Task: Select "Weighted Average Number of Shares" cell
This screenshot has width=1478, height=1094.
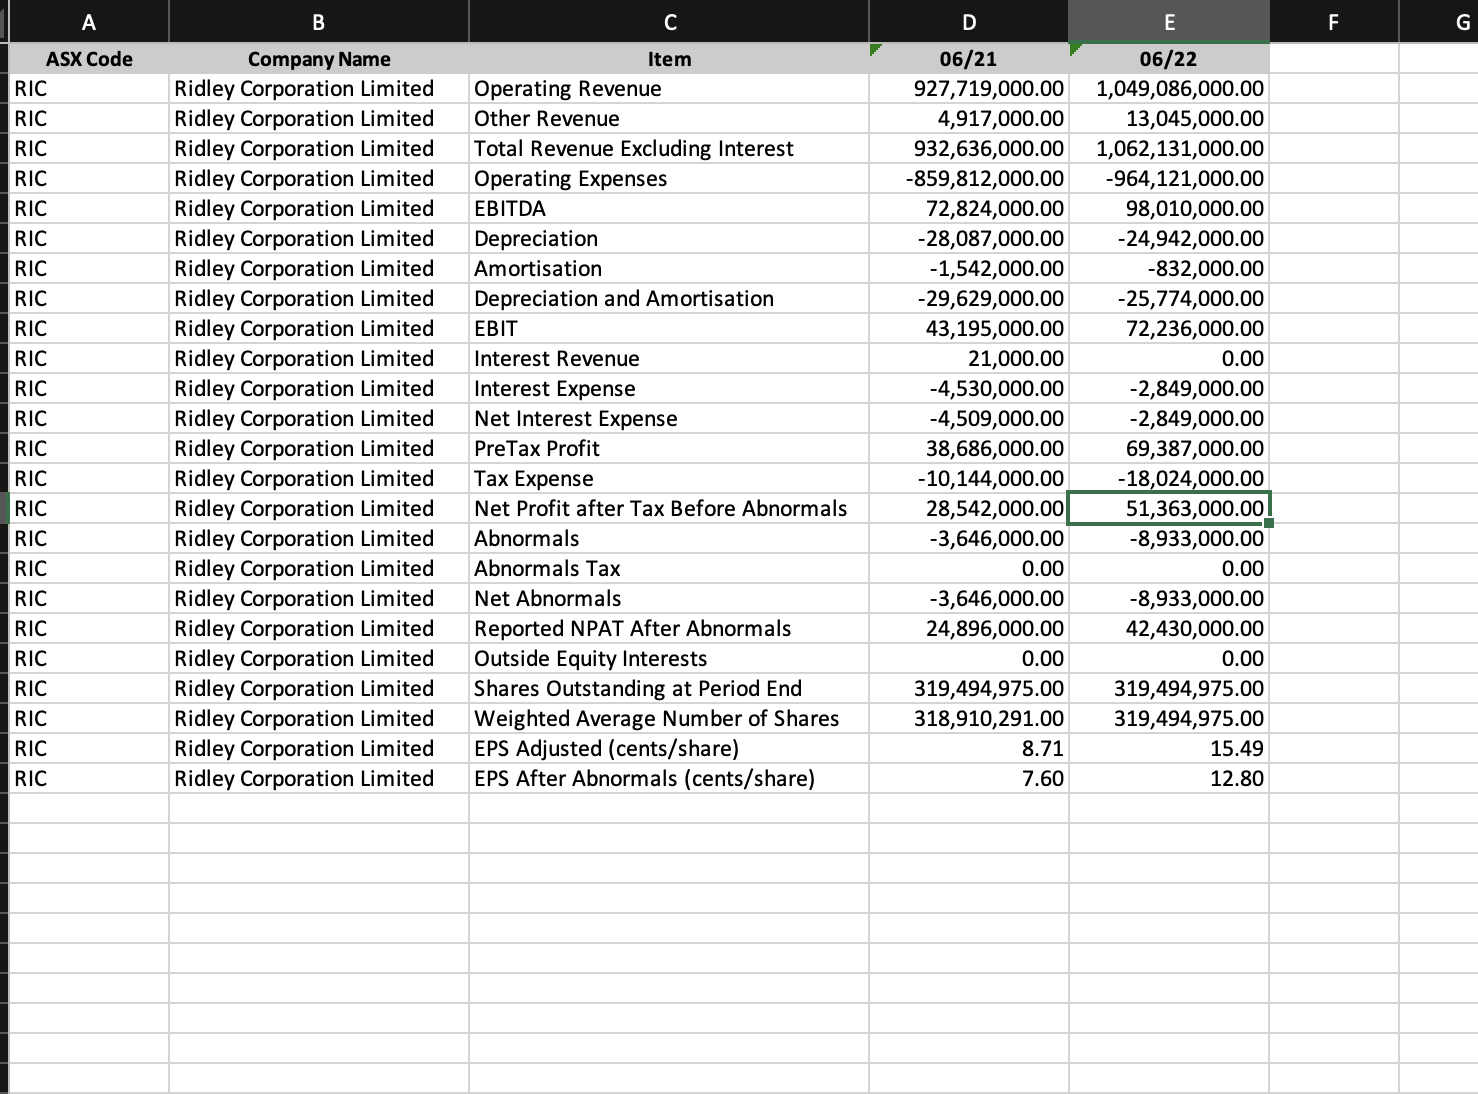Action: click(669, 719)
